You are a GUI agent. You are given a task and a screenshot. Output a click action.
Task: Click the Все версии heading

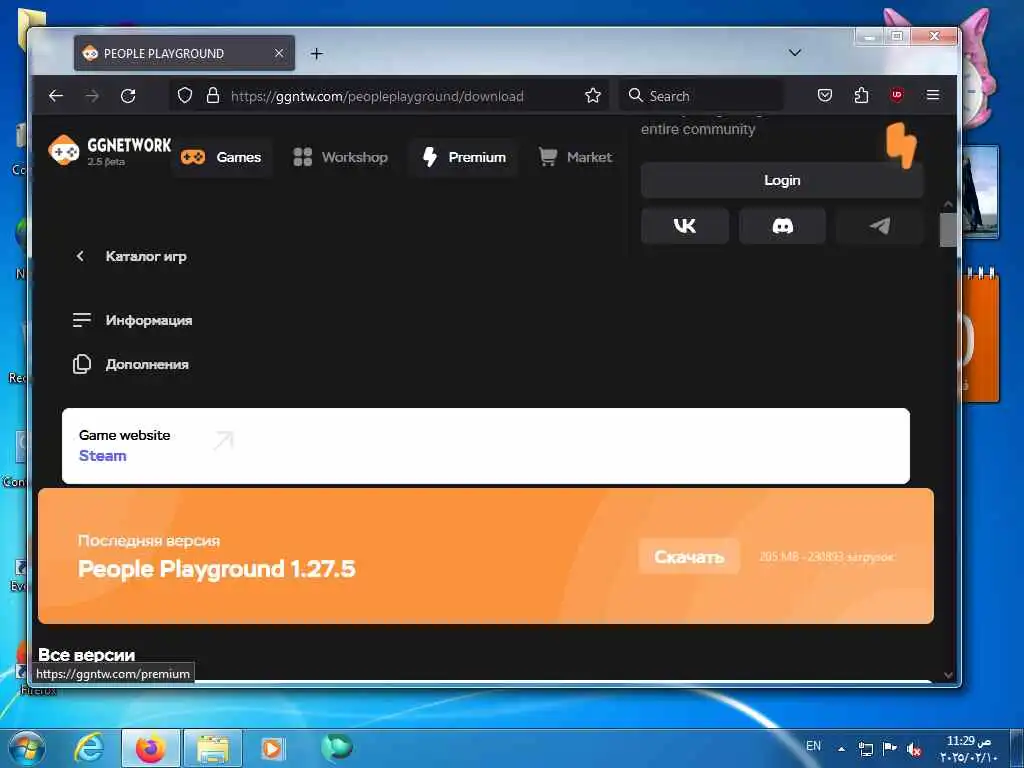pos(87,654)
